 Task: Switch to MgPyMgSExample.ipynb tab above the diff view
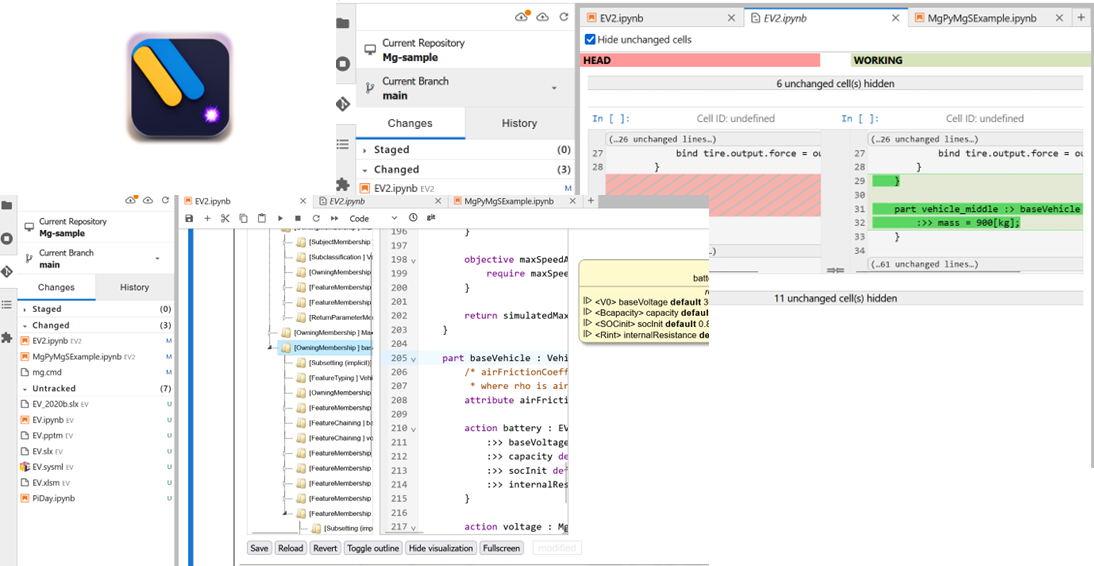[981, 18]
